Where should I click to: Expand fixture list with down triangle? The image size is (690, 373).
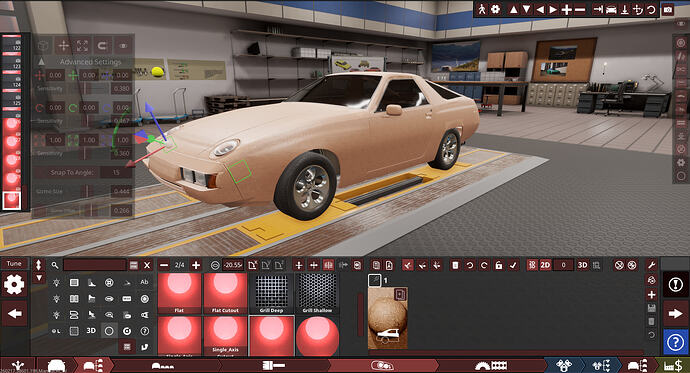coord(39,278)
